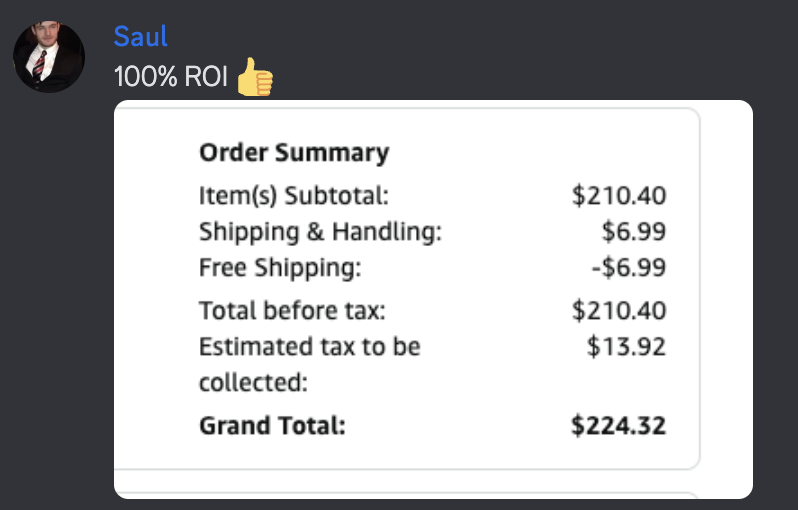Click the Saul username link
Screen dimensions: 798x510
140,37
